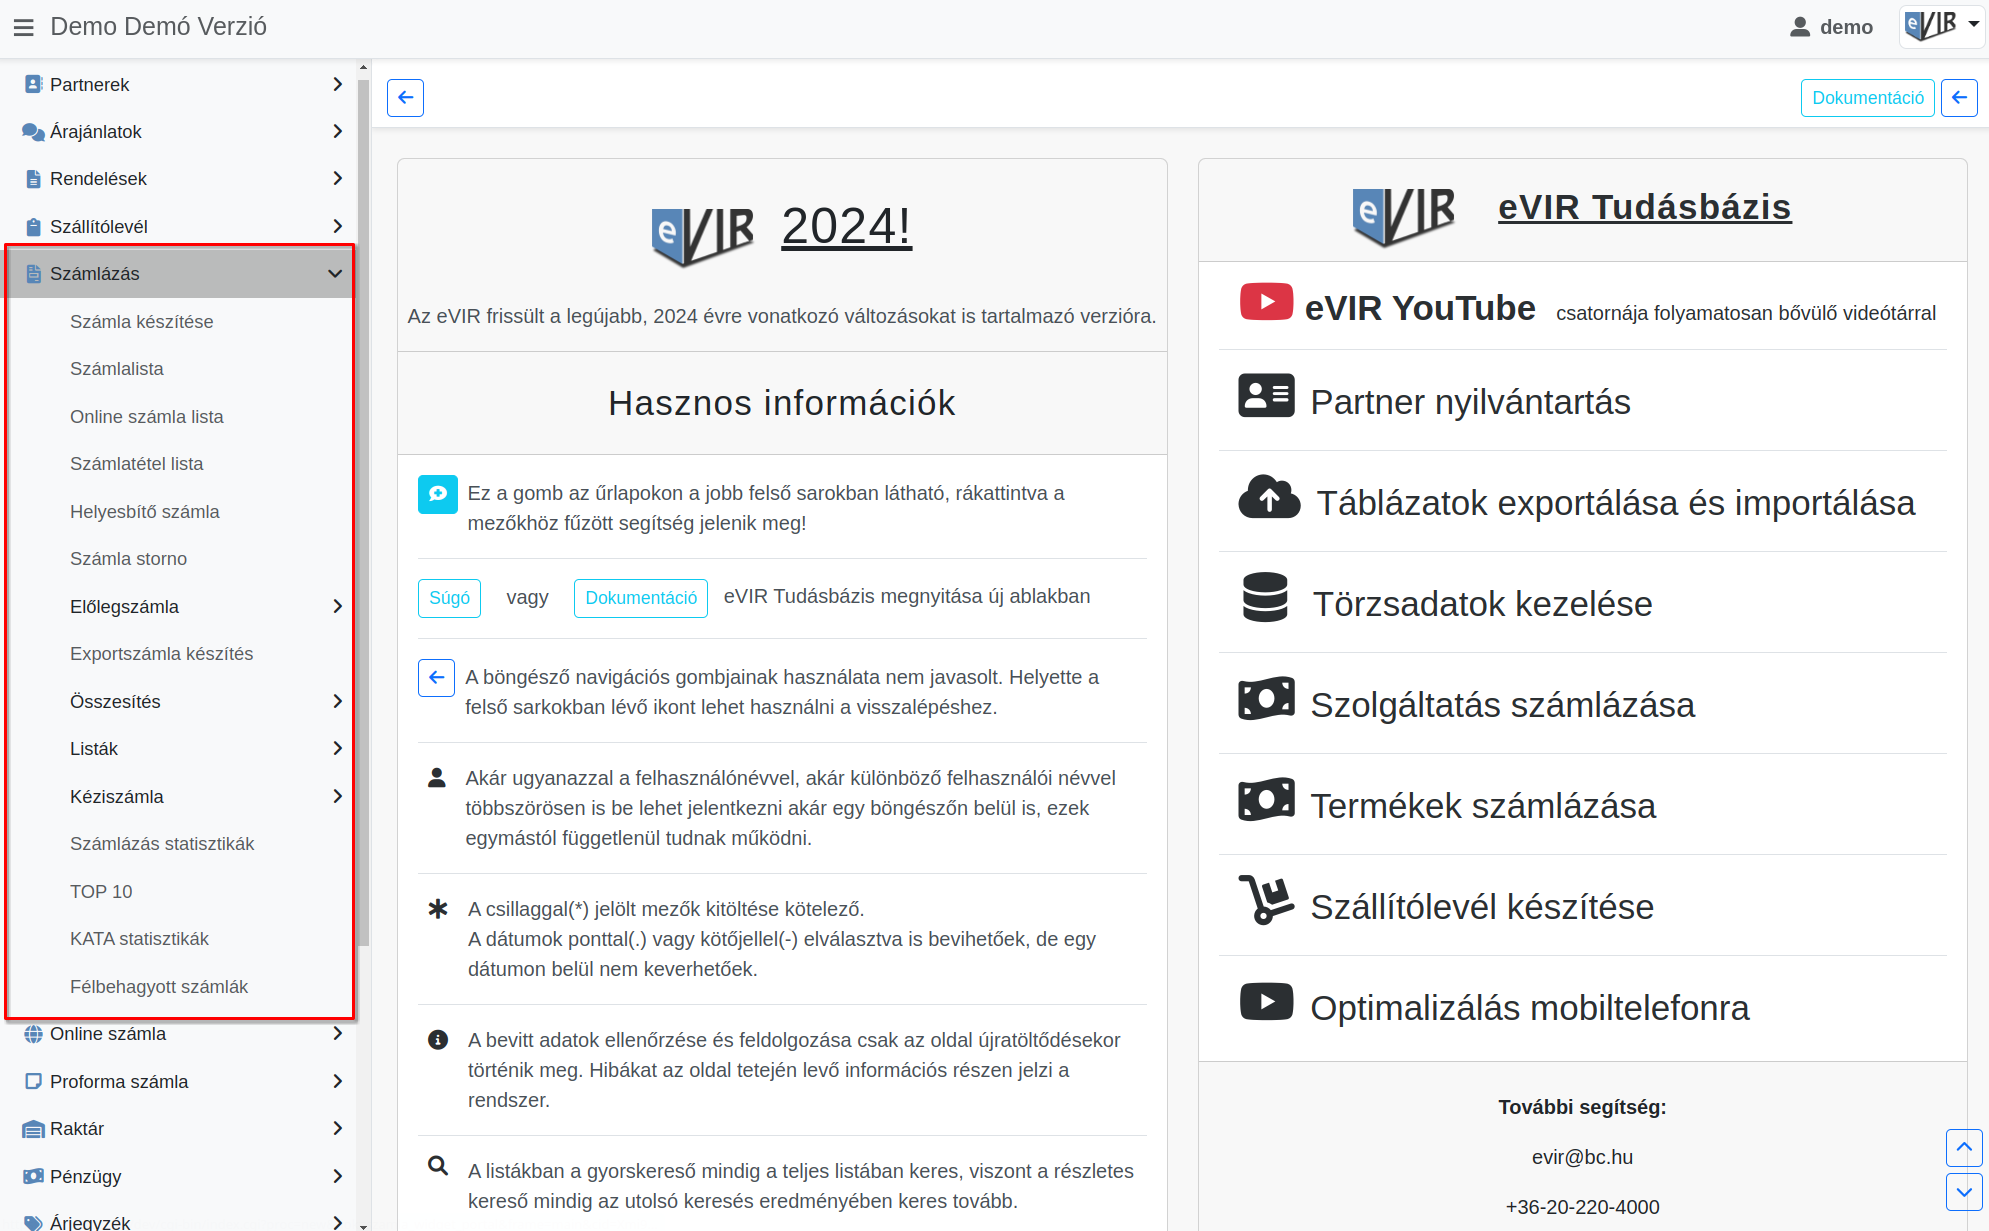Open the 2024! heading link

[846, 226]
